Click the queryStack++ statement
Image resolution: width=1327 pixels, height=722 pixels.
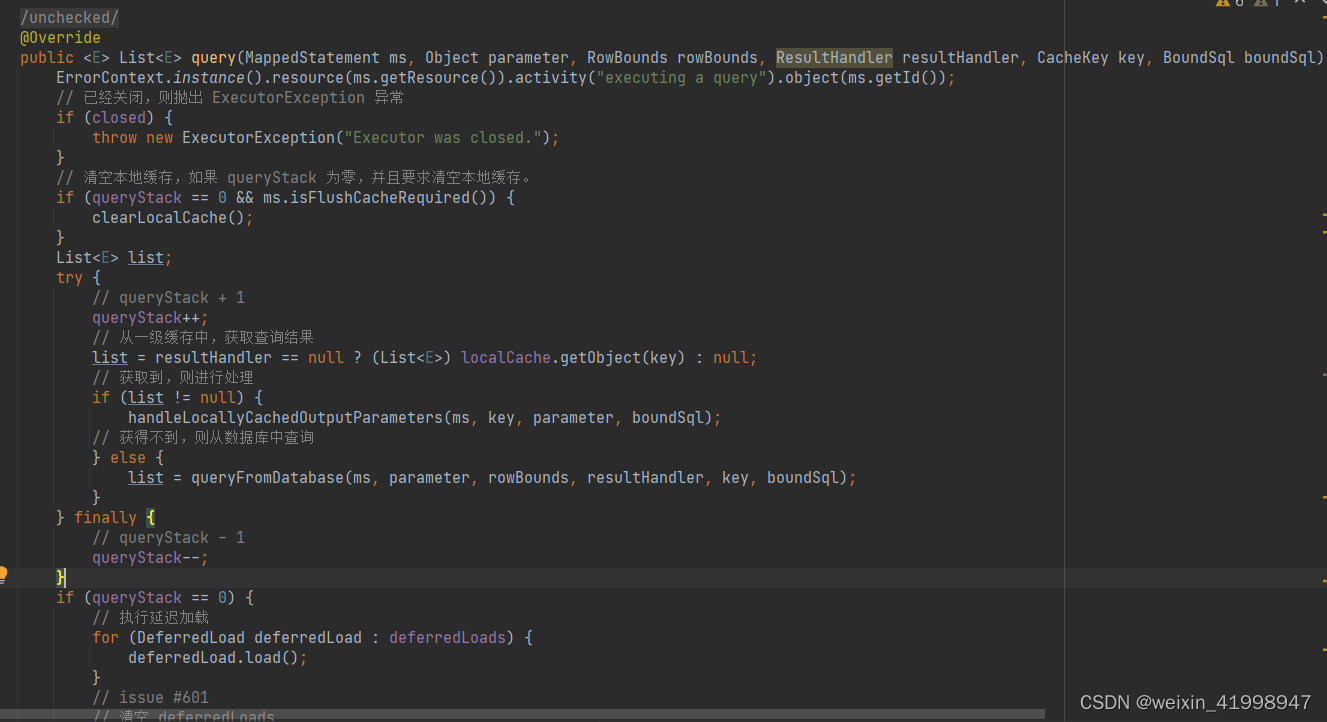pos(150,318)
